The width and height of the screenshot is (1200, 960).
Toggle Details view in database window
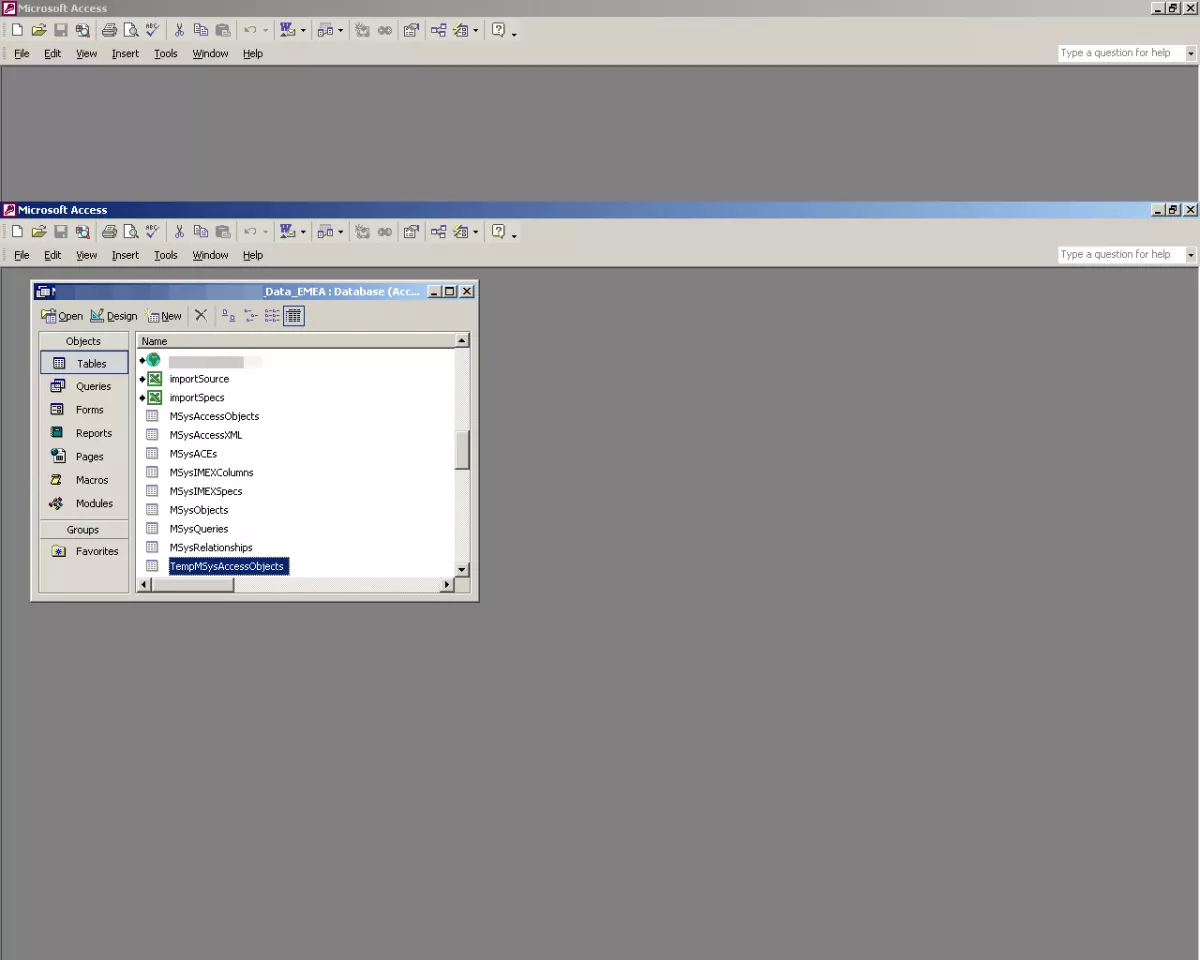(x=293, y=316)
